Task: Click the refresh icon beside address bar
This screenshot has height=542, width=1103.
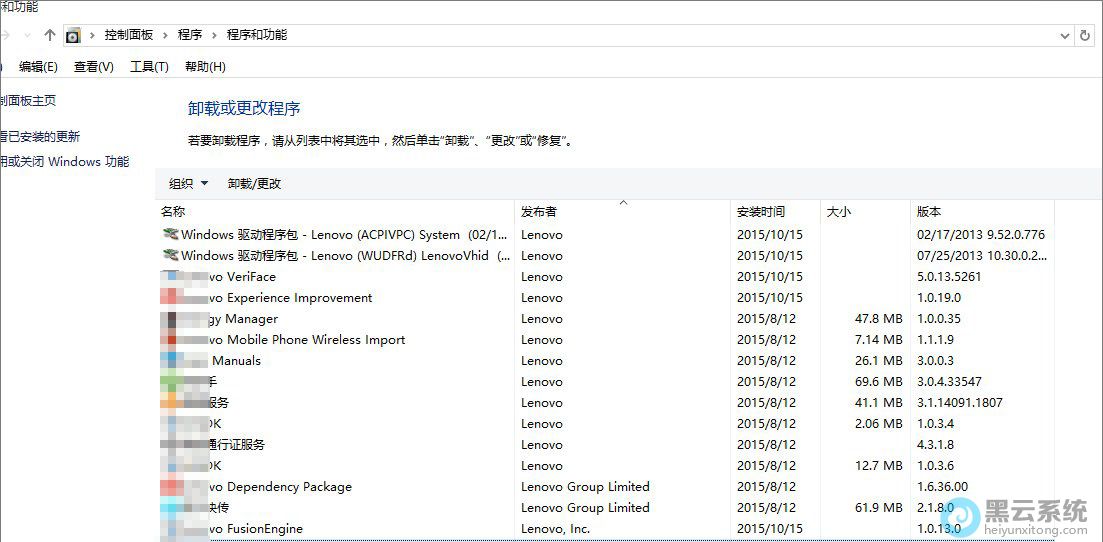Action: click(x=1085, y=35)
